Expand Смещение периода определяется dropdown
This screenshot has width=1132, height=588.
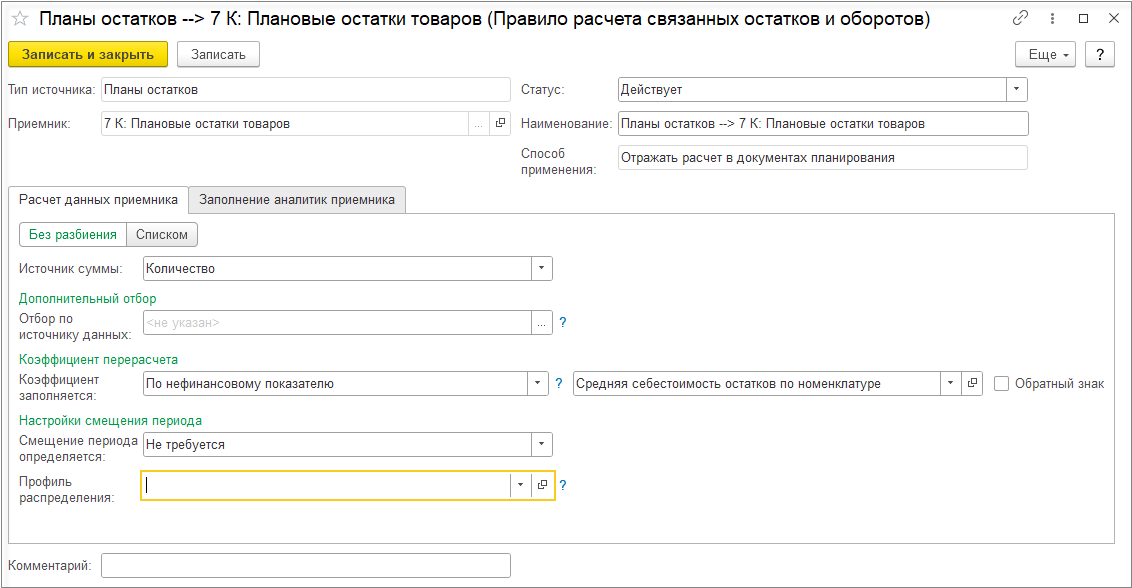(x=541, y=444)
